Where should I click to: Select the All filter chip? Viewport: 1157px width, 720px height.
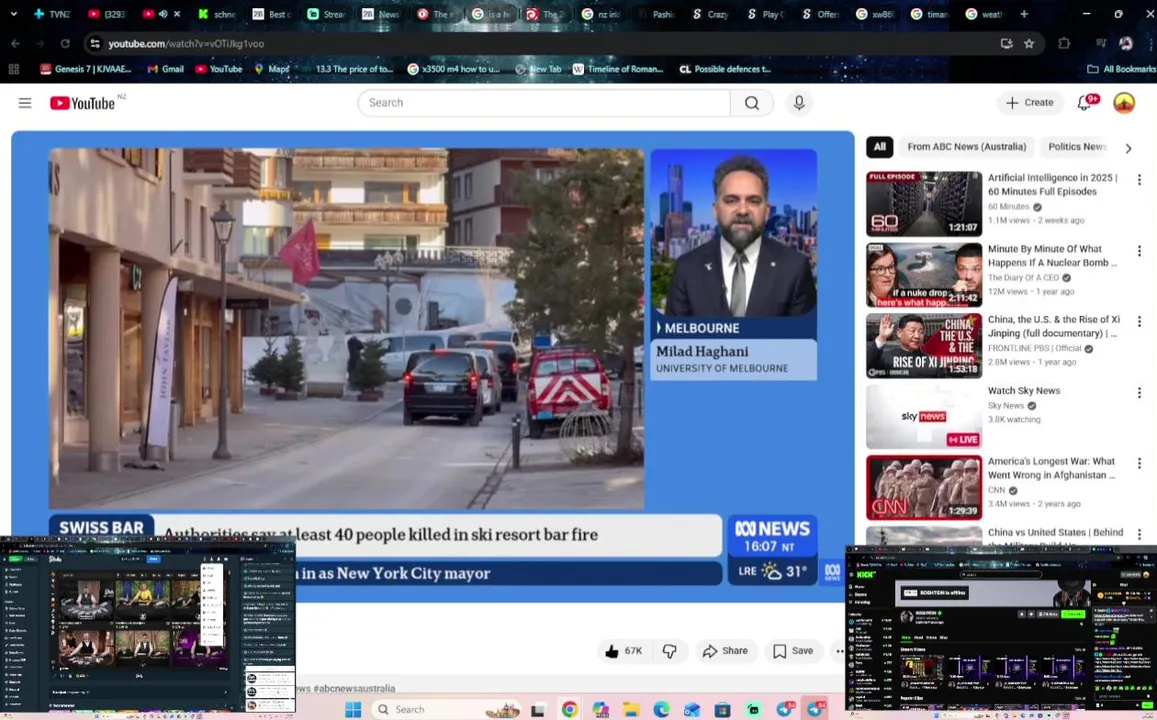point(880,147)
